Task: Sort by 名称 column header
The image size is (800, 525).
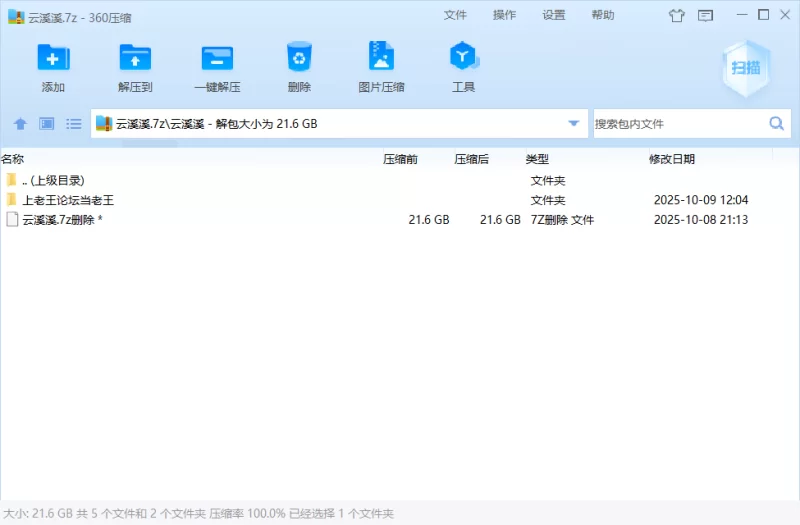Action: [x=13, y=159]
